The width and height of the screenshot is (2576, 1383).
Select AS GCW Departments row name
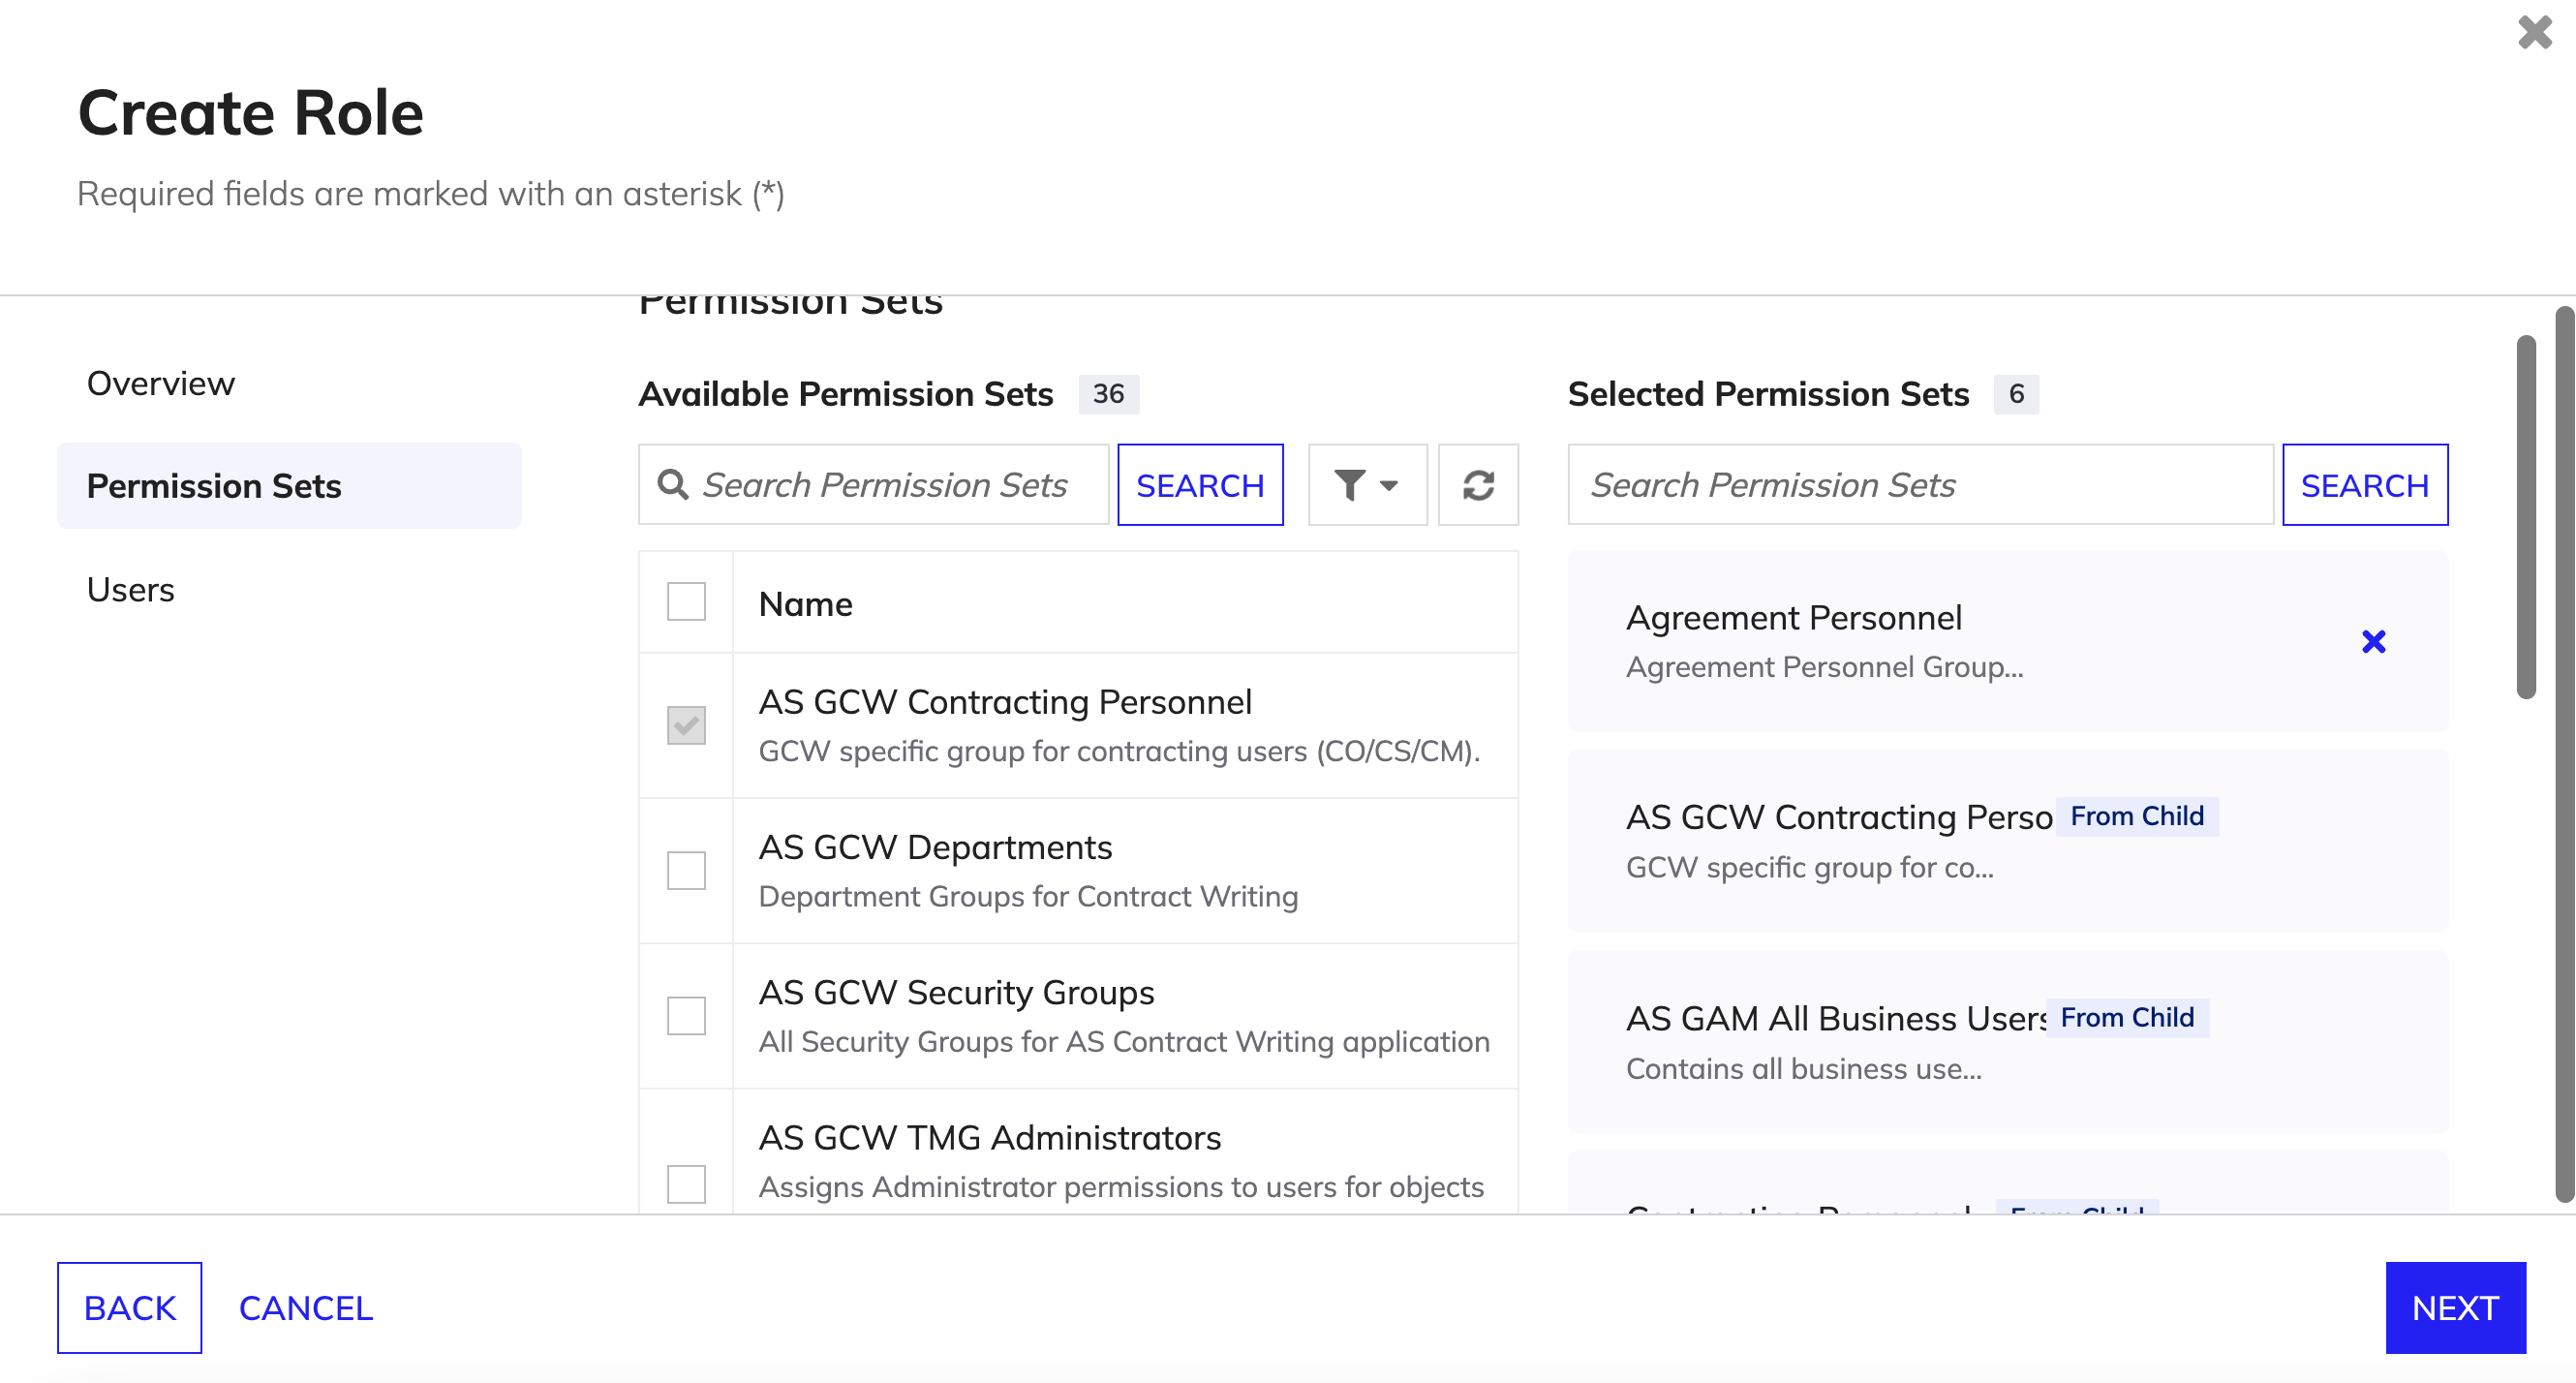pos(935,847)
